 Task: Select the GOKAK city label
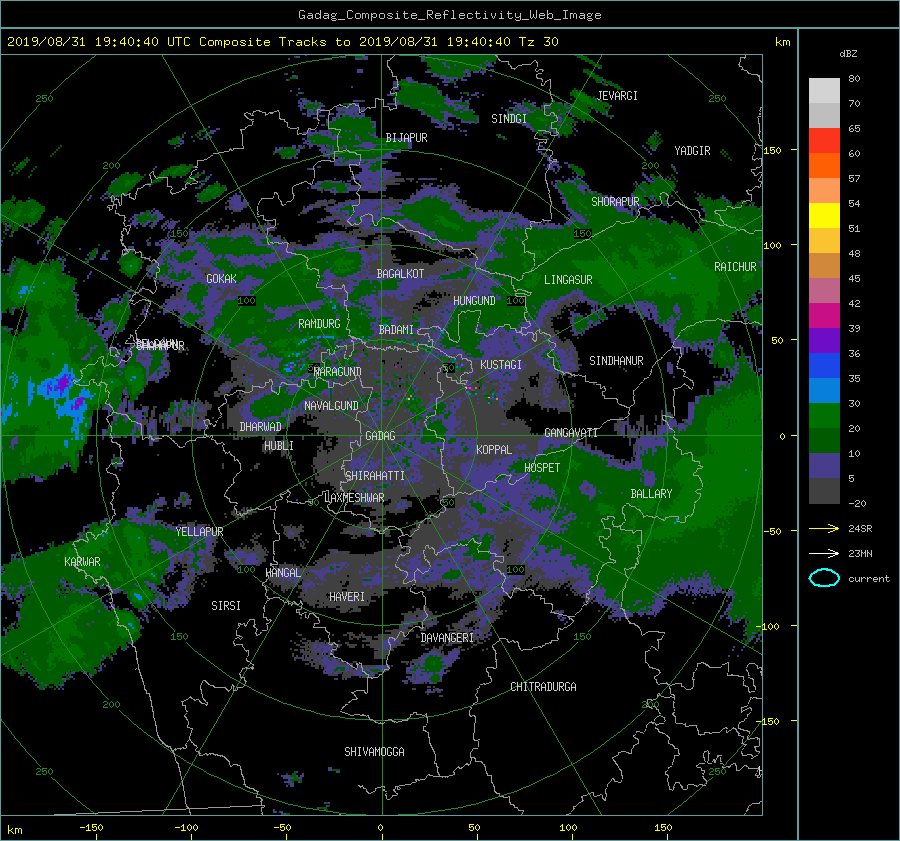221,278
